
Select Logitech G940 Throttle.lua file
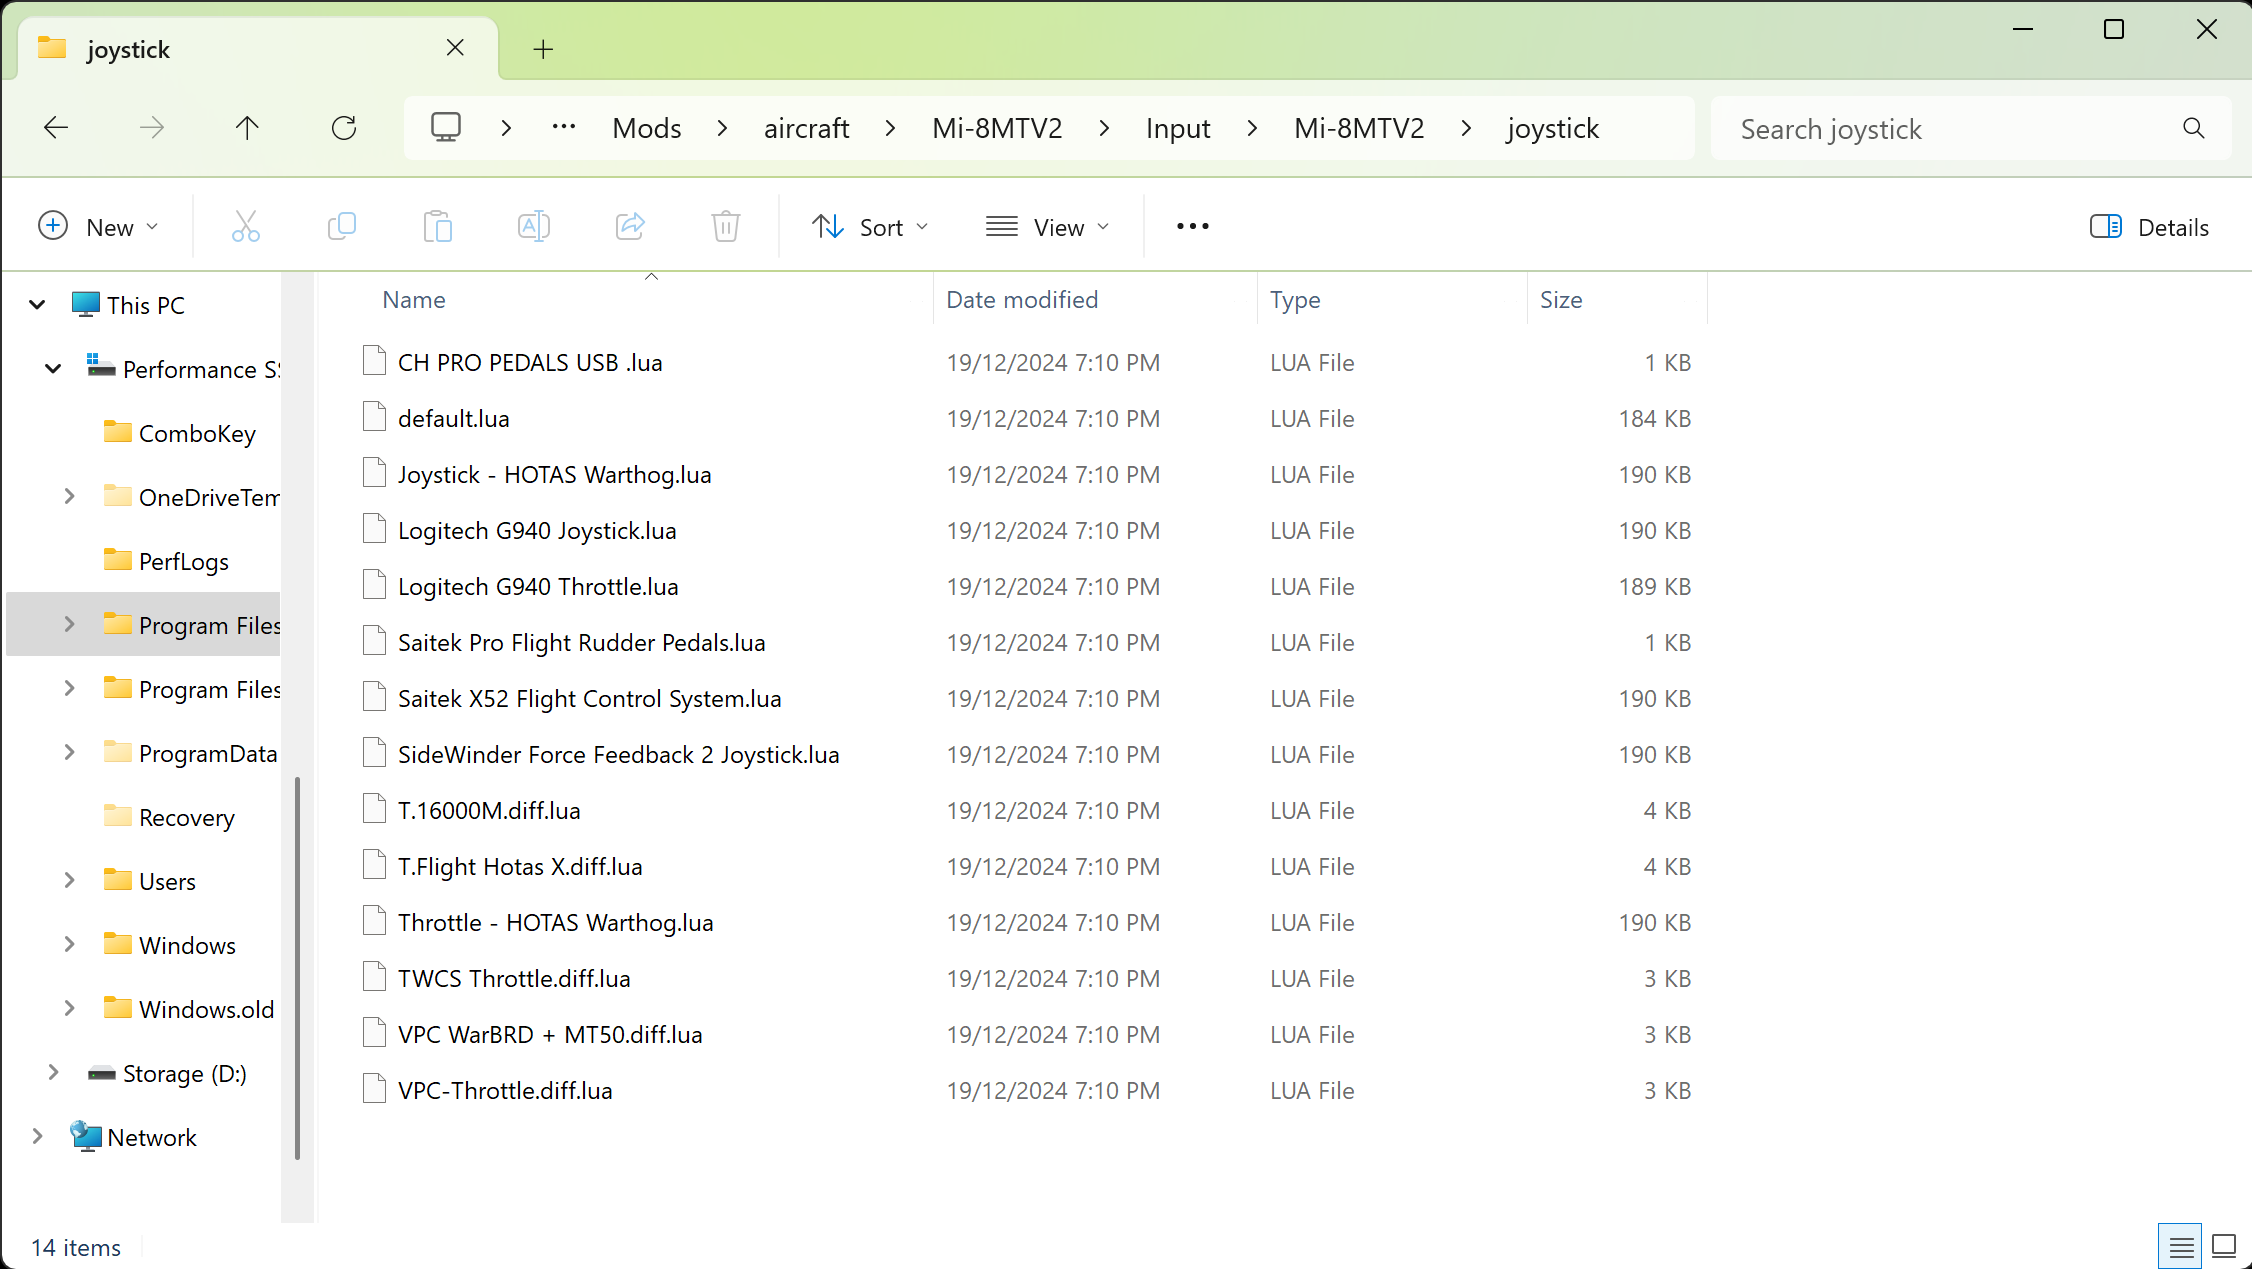pyautogui.click(x=538, y=586)
